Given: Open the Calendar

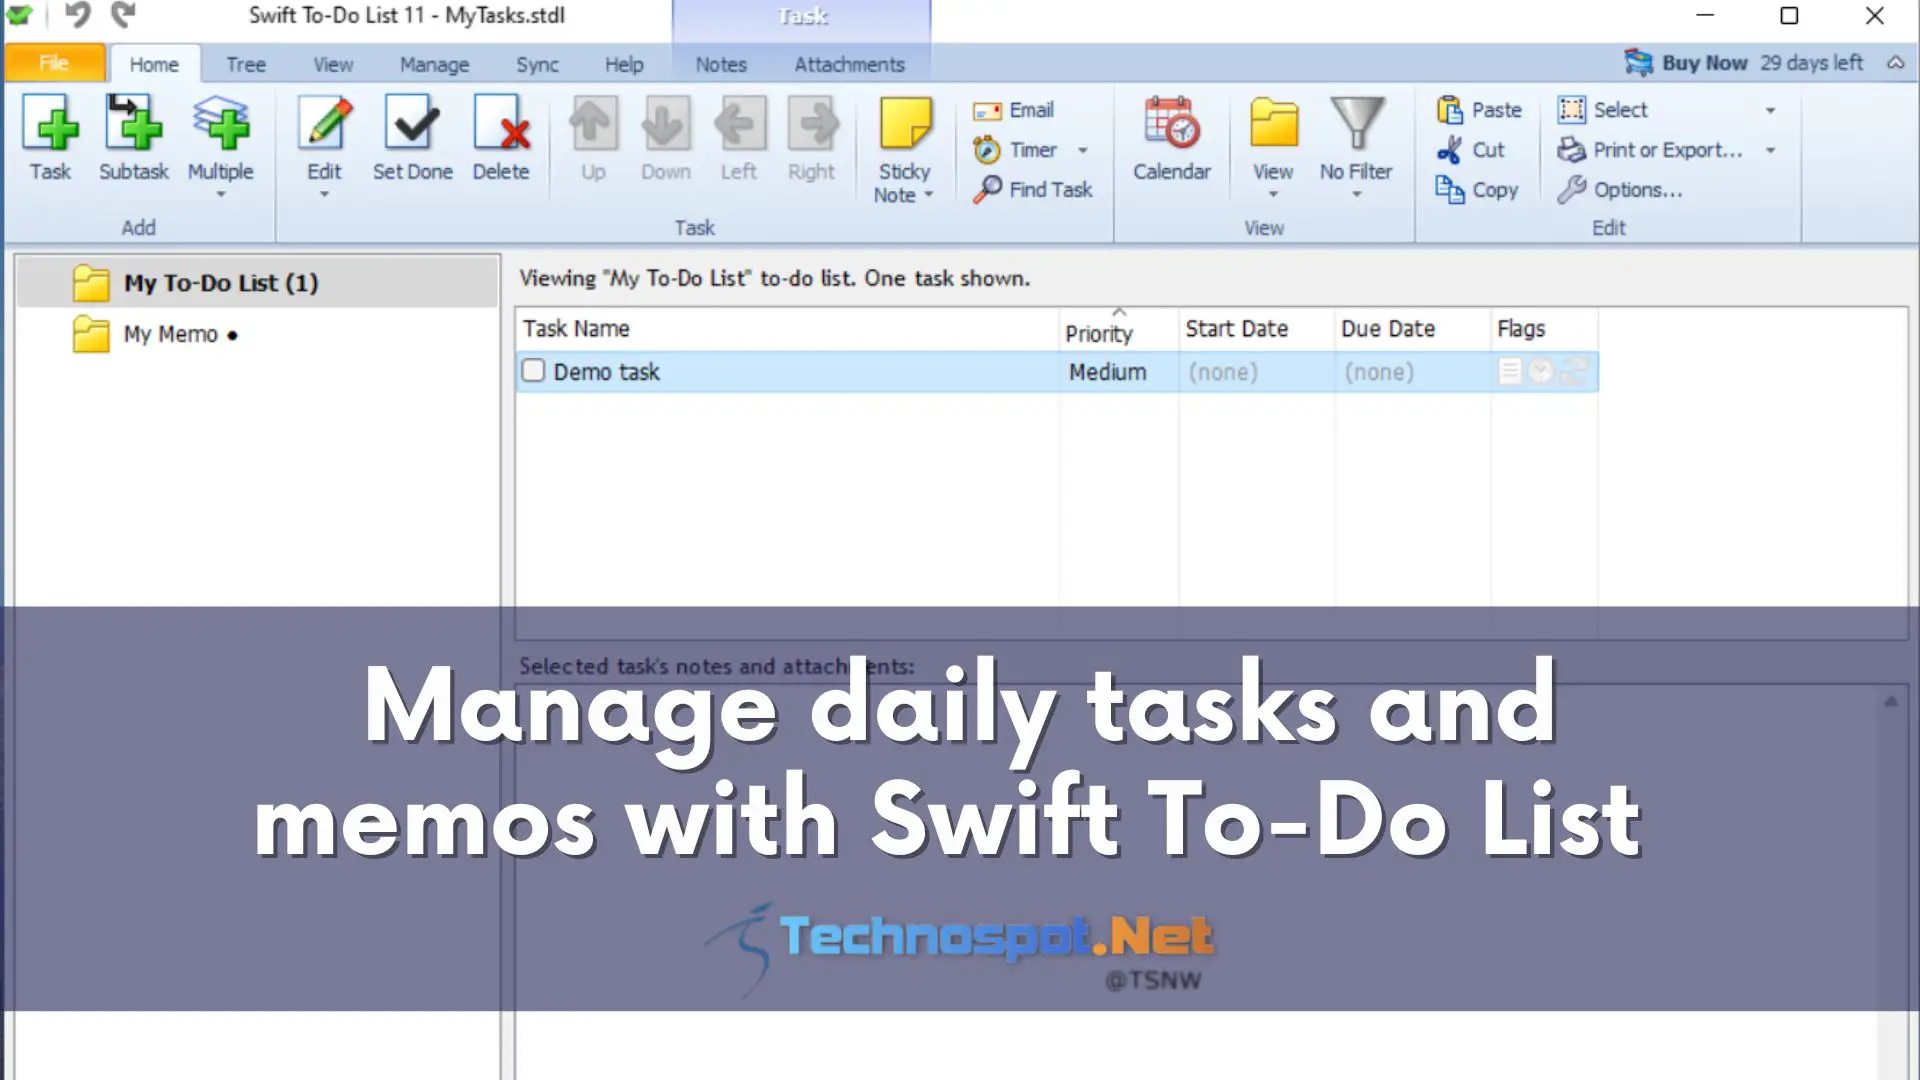Looking at the screenshot, I should (x=1171, y=137).
